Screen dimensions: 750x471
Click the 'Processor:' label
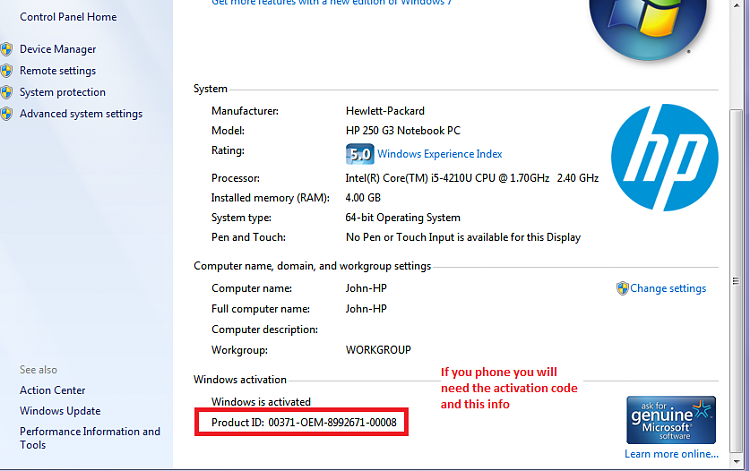click(x=235, y=178)
